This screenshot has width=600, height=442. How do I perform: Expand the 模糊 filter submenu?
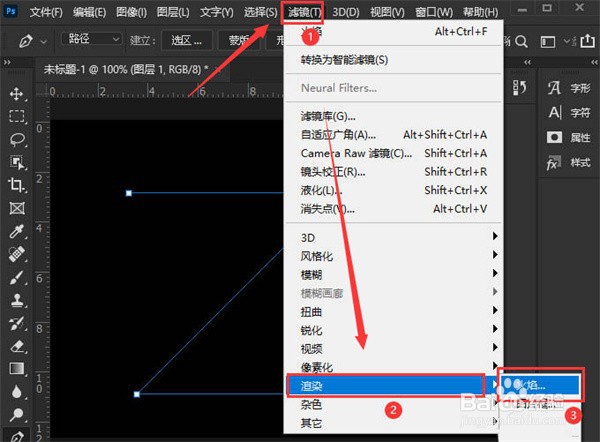[x=495, y=273]
